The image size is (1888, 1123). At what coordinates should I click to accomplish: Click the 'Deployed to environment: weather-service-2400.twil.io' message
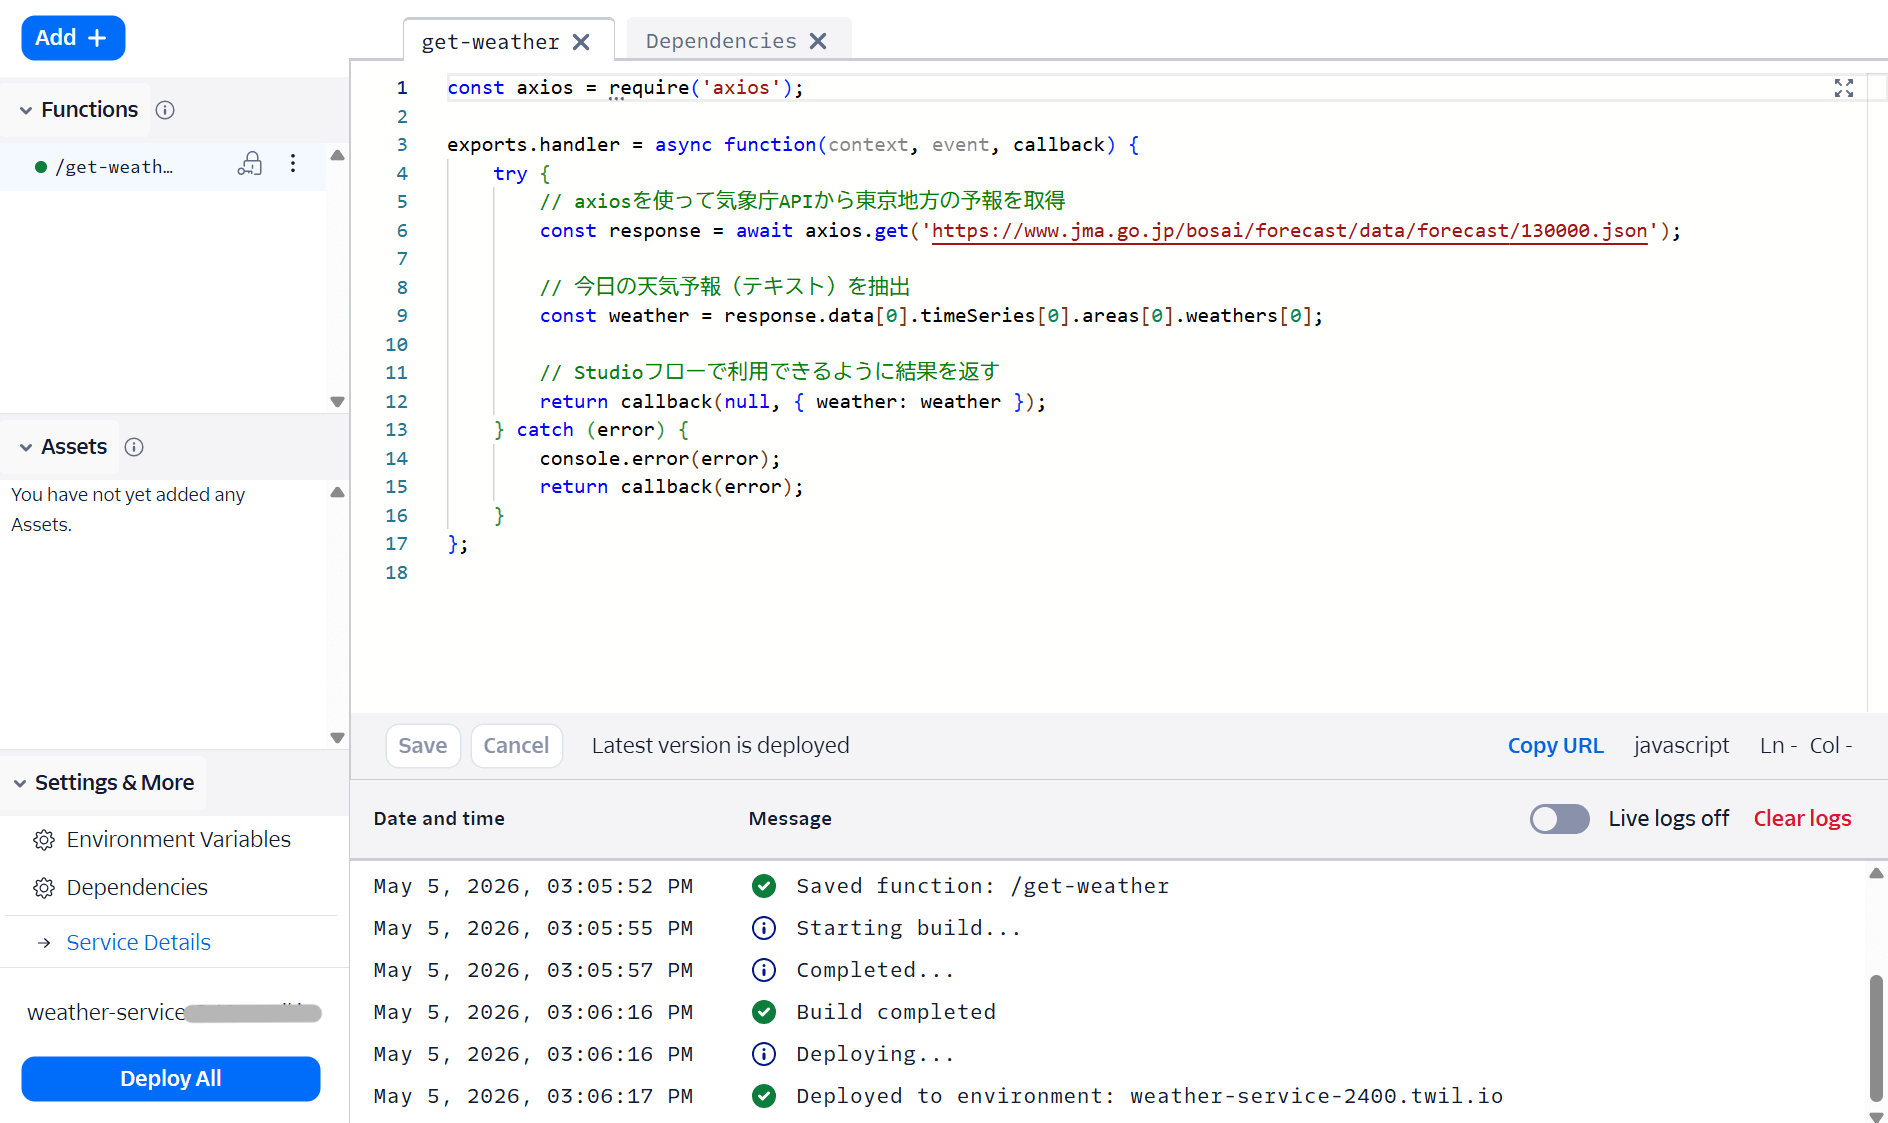point(1149,1096)
